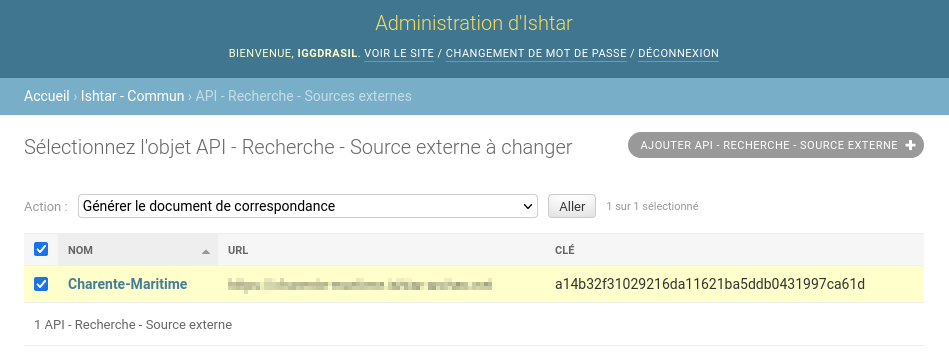Open Ishtar - Commun breadcrumb link
The image size is (949, 363).
(133, 96)
